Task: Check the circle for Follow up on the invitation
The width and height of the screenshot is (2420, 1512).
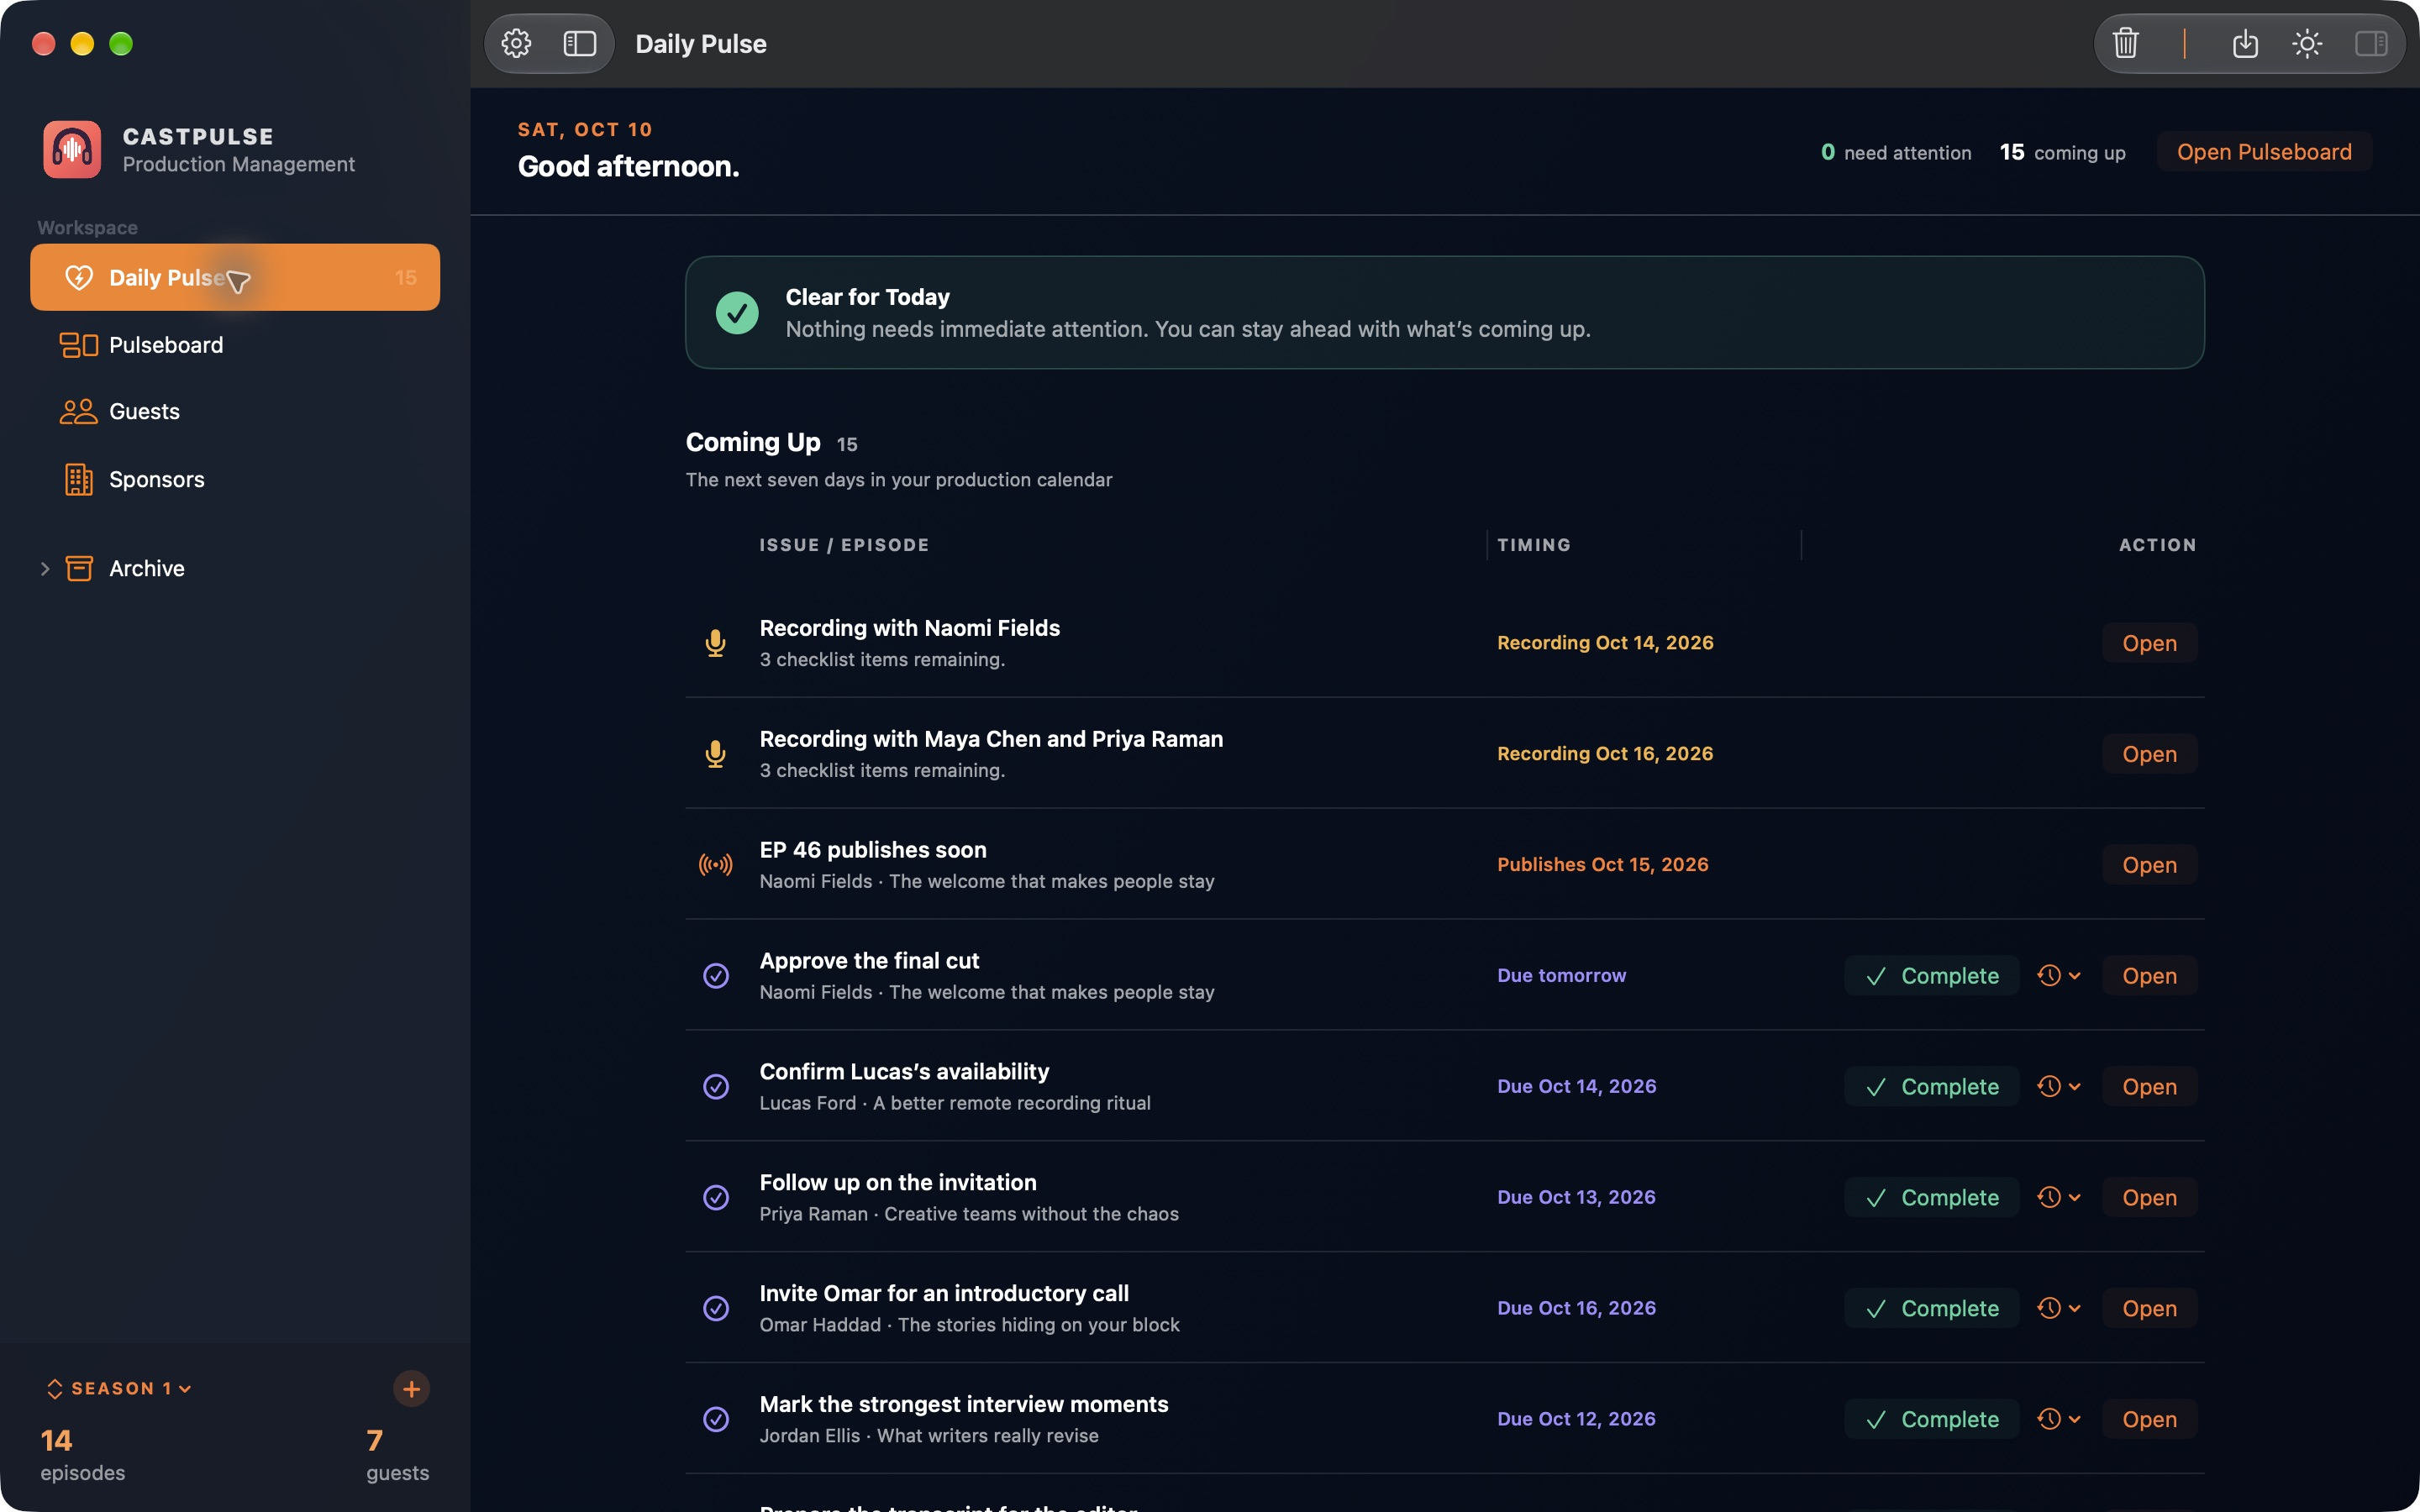Action: (716, 1198)
